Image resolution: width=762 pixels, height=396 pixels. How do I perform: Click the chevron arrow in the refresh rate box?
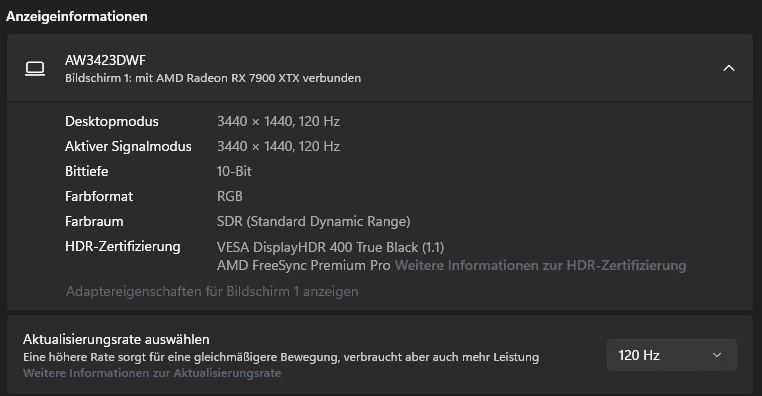click(x=717, y=355)
